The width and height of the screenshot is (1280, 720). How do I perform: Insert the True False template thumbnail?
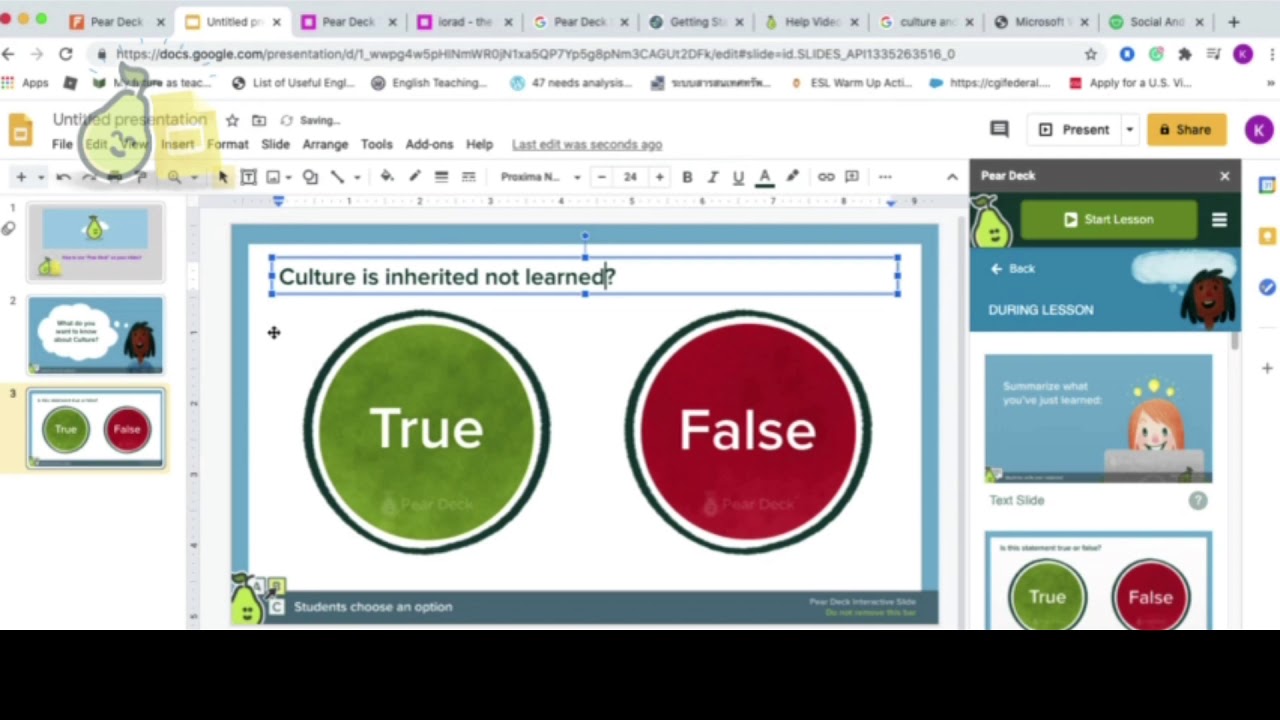[1098, 581]
